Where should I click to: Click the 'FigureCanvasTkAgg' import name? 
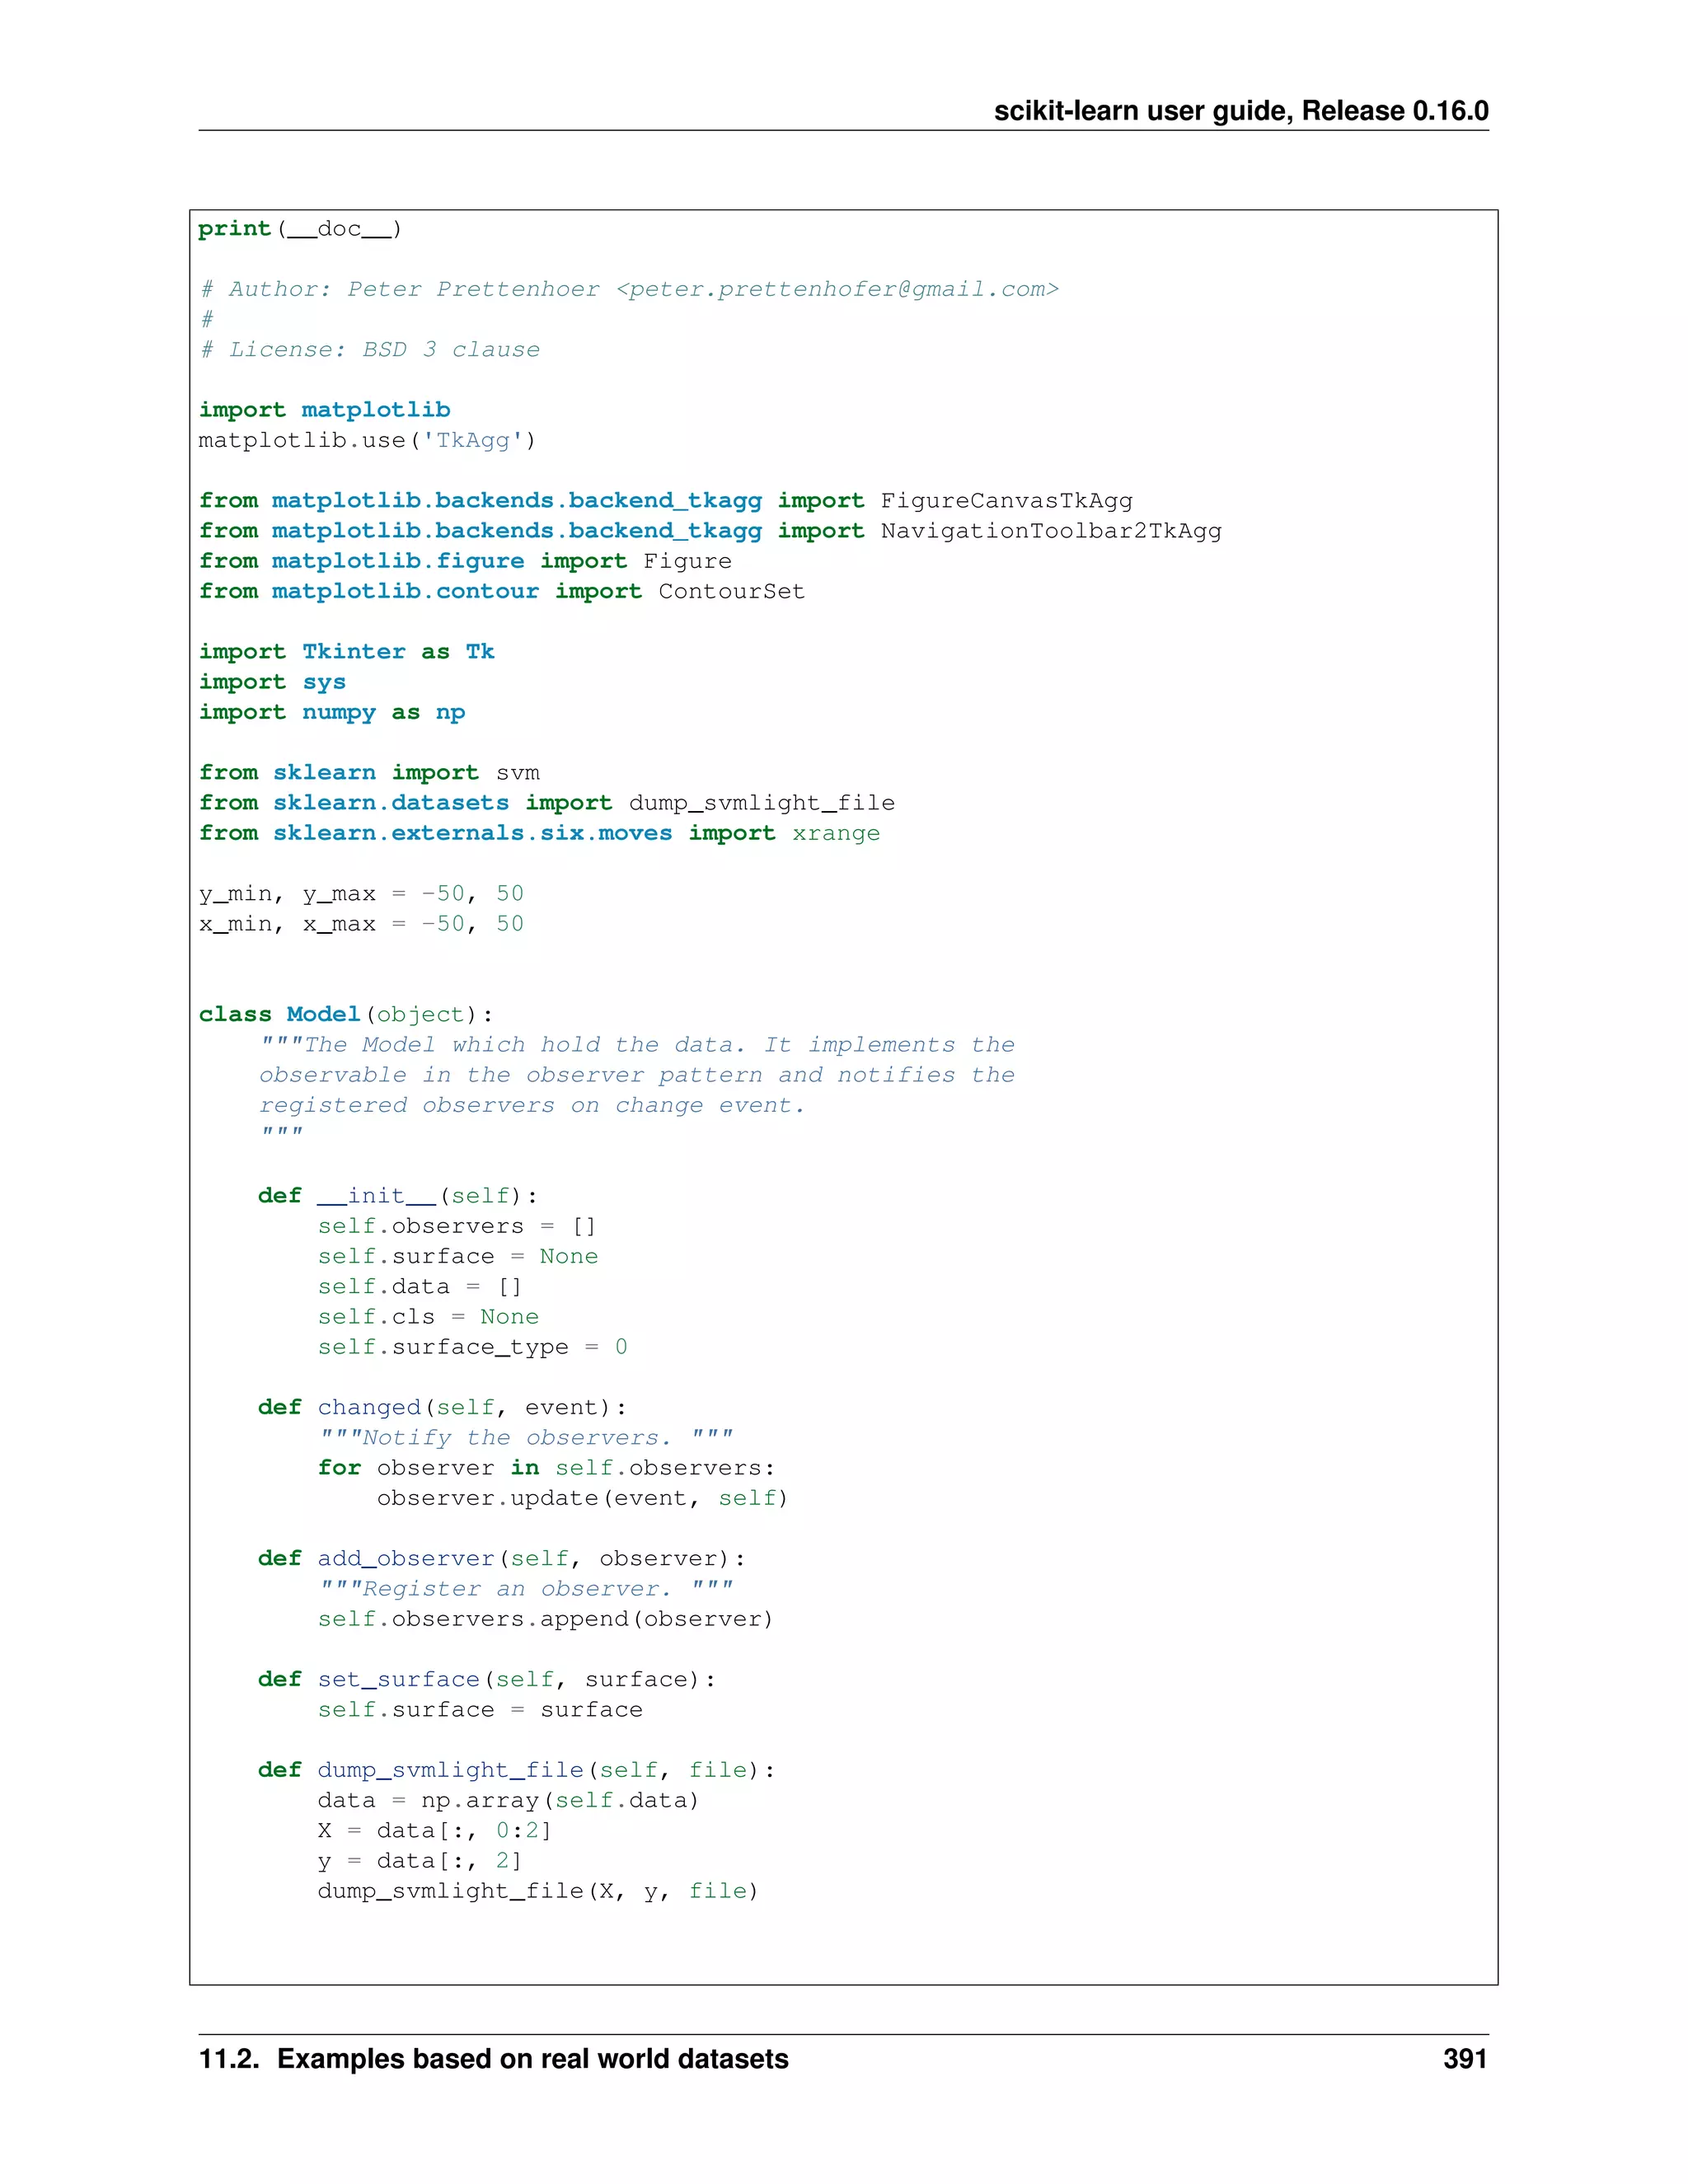[x=1006, y=501]
